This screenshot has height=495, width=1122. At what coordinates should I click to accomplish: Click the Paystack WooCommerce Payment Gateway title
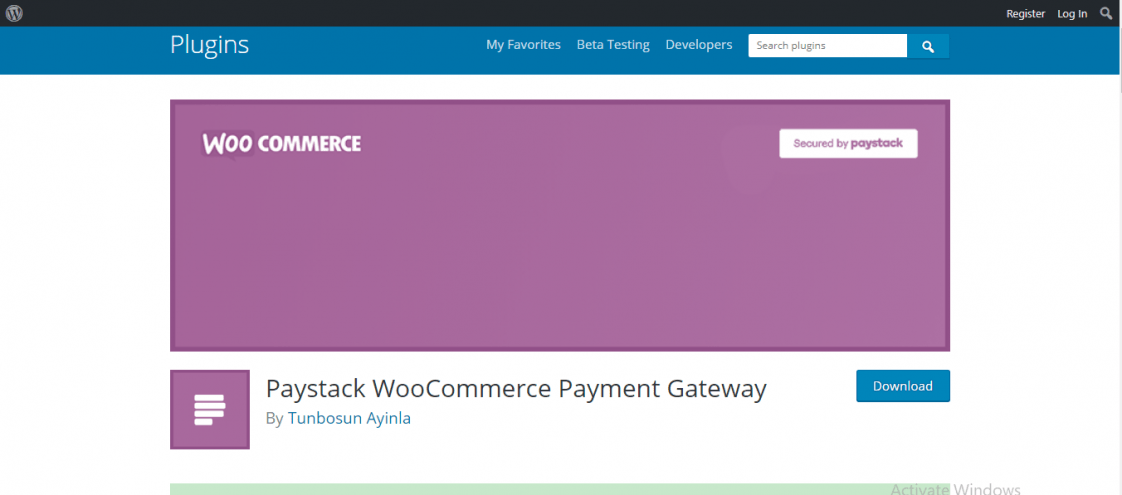click(516, 388)
